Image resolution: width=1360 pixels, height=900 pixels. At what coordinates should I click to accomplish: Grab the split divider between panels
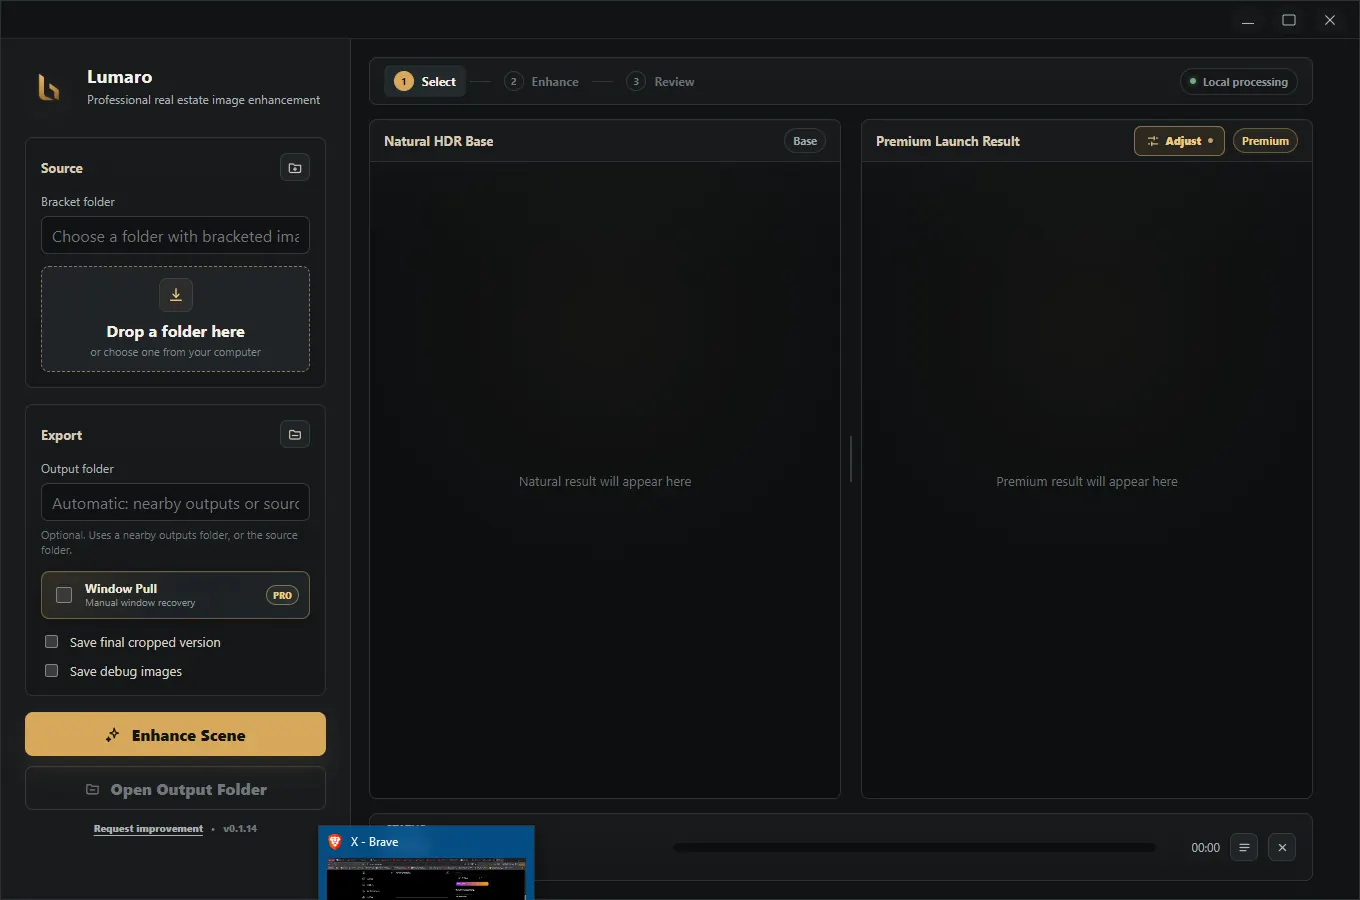click(x=851, y=459)
